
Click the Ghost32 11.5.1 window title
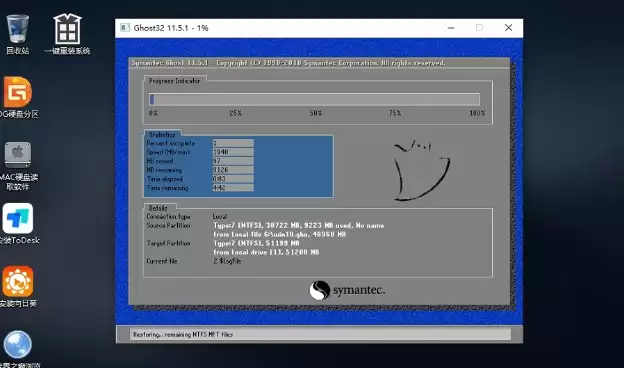[171, 28]
